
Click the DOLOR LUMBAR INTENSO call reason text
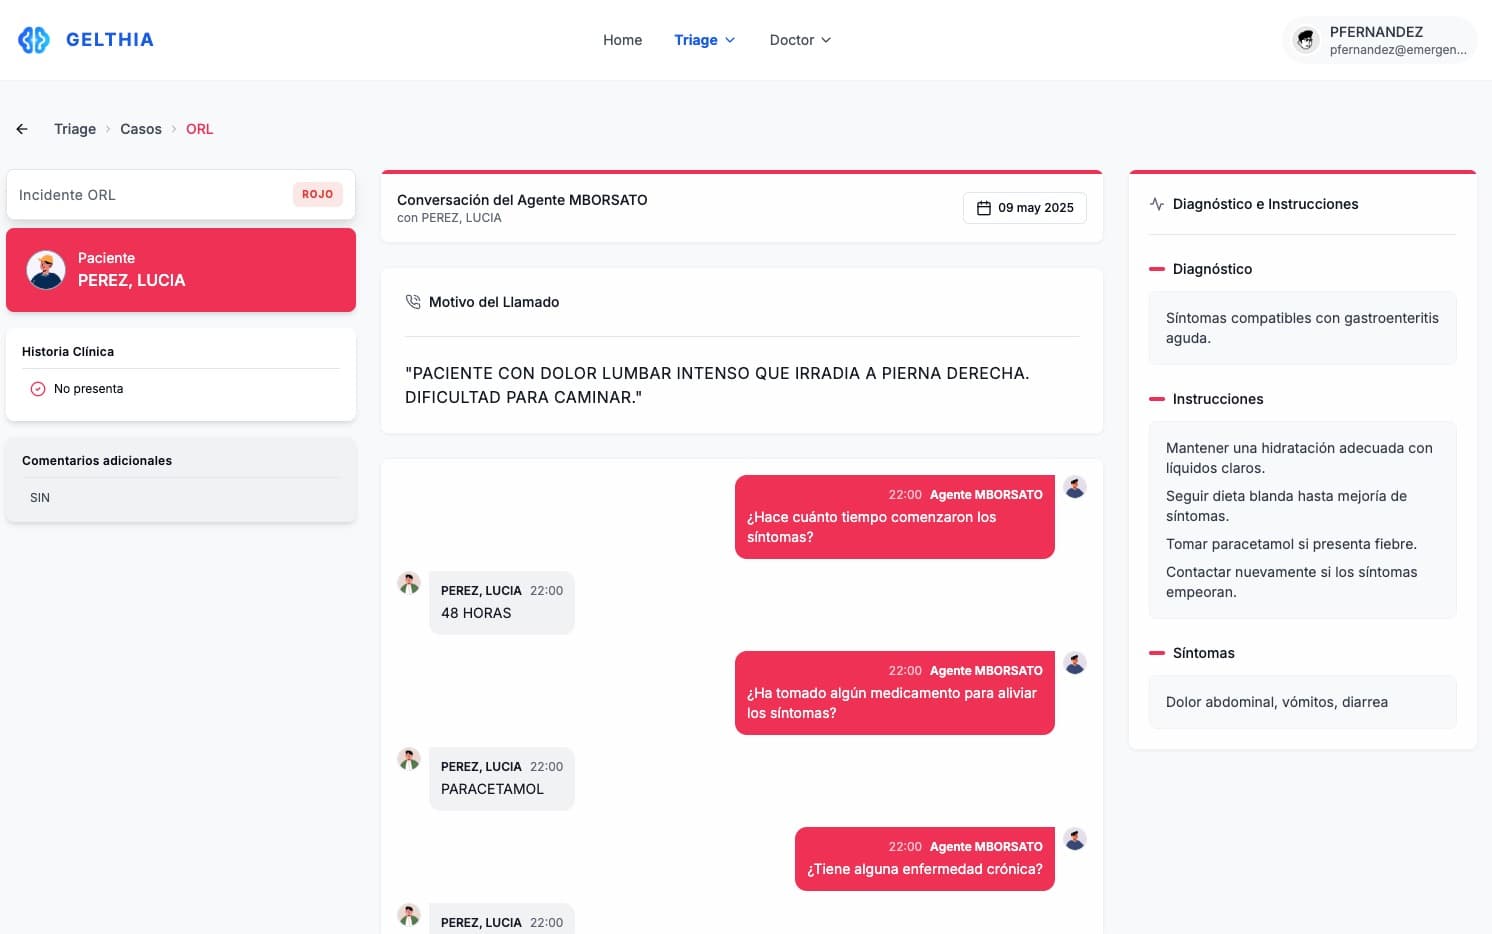[717, 385]
